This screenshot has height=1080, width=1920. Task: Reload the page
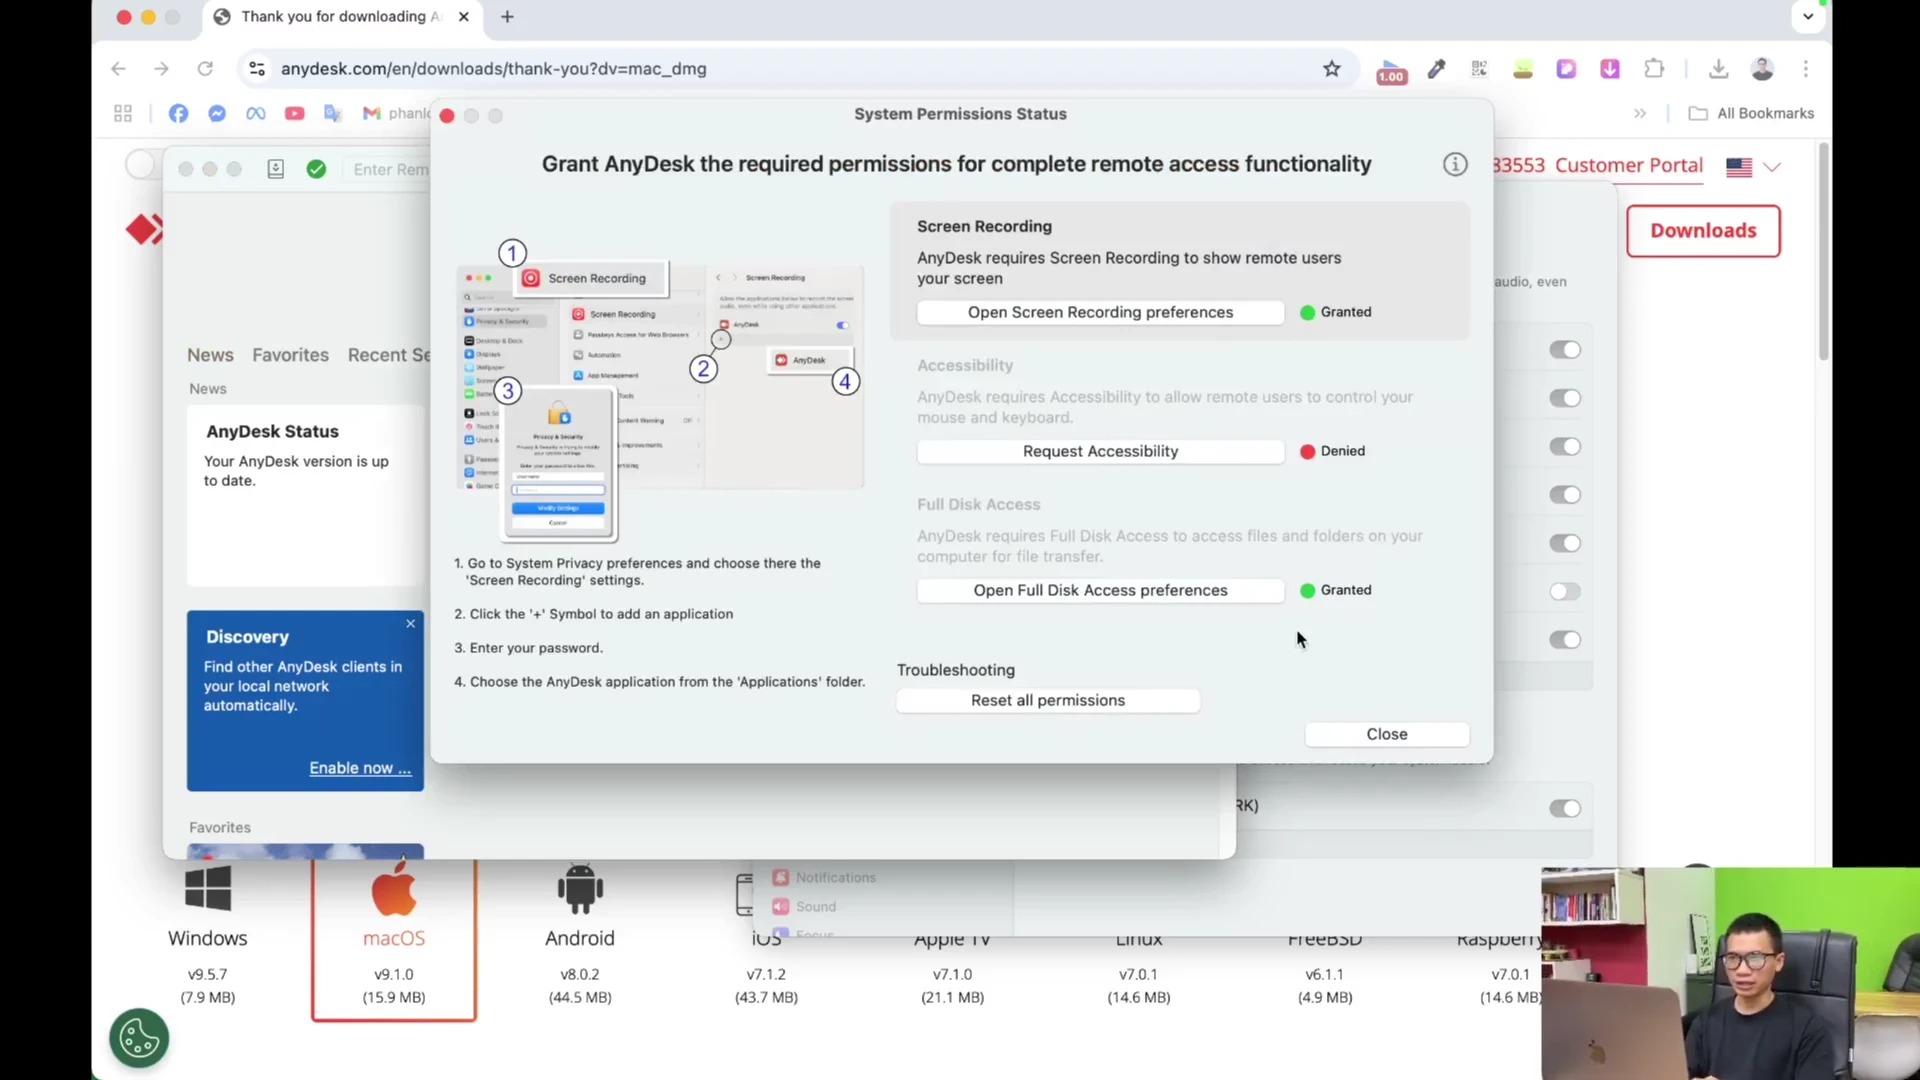pos(205,69)
